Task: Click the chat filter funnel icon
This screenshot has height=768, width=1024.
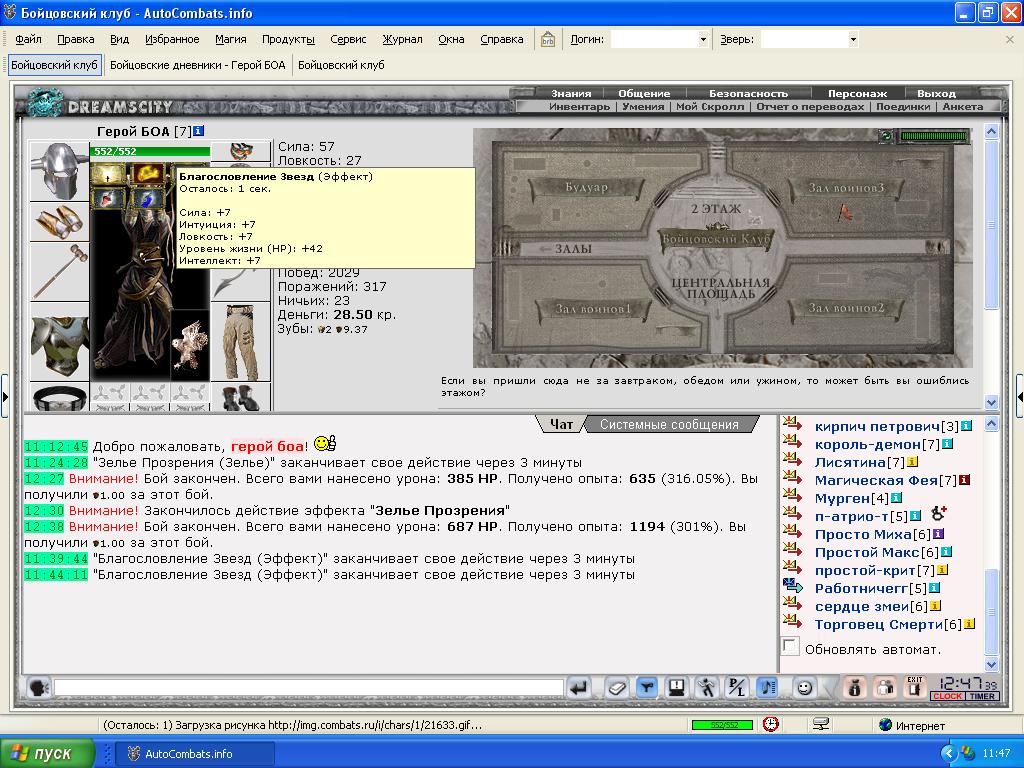Action: (x=647, y=688)
